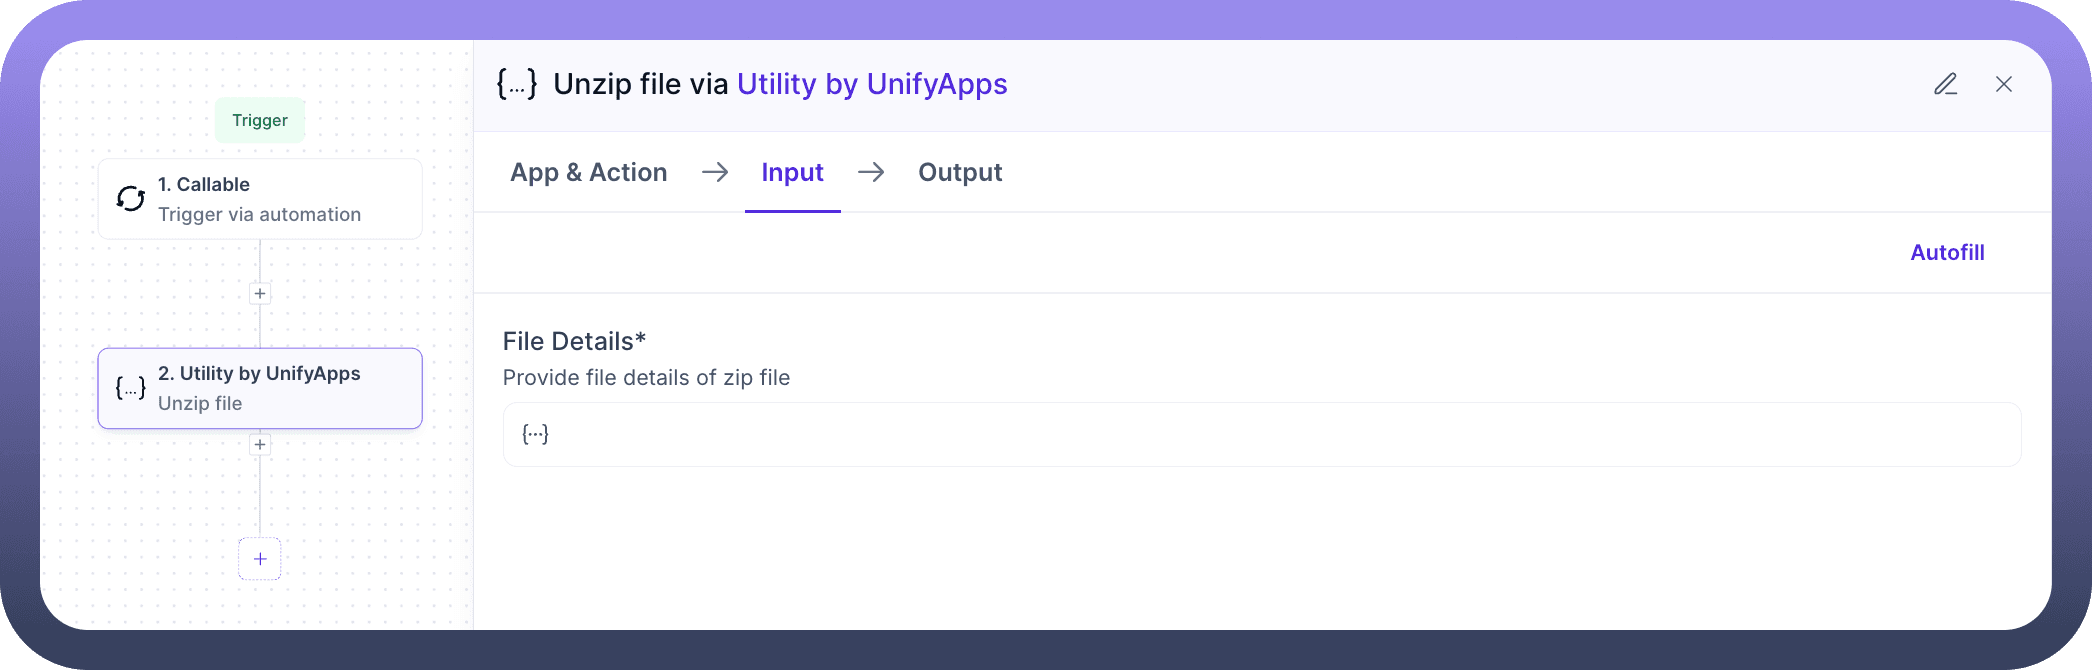The width and height of the screenshot is (2092, 670).
Task: Add step between Callable and Utility
Action: (260, 293)
